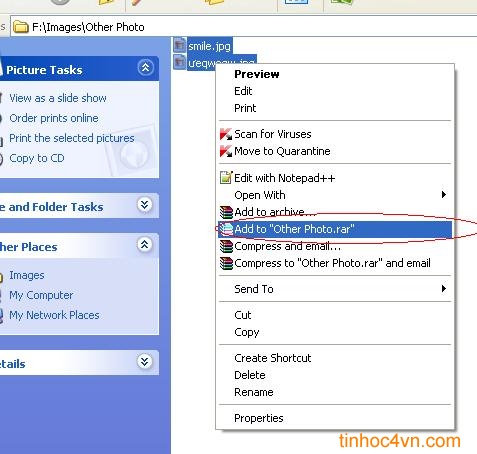Open My Network Places link
This screenshot has height=454, width=477.
(x=54, y=315)
